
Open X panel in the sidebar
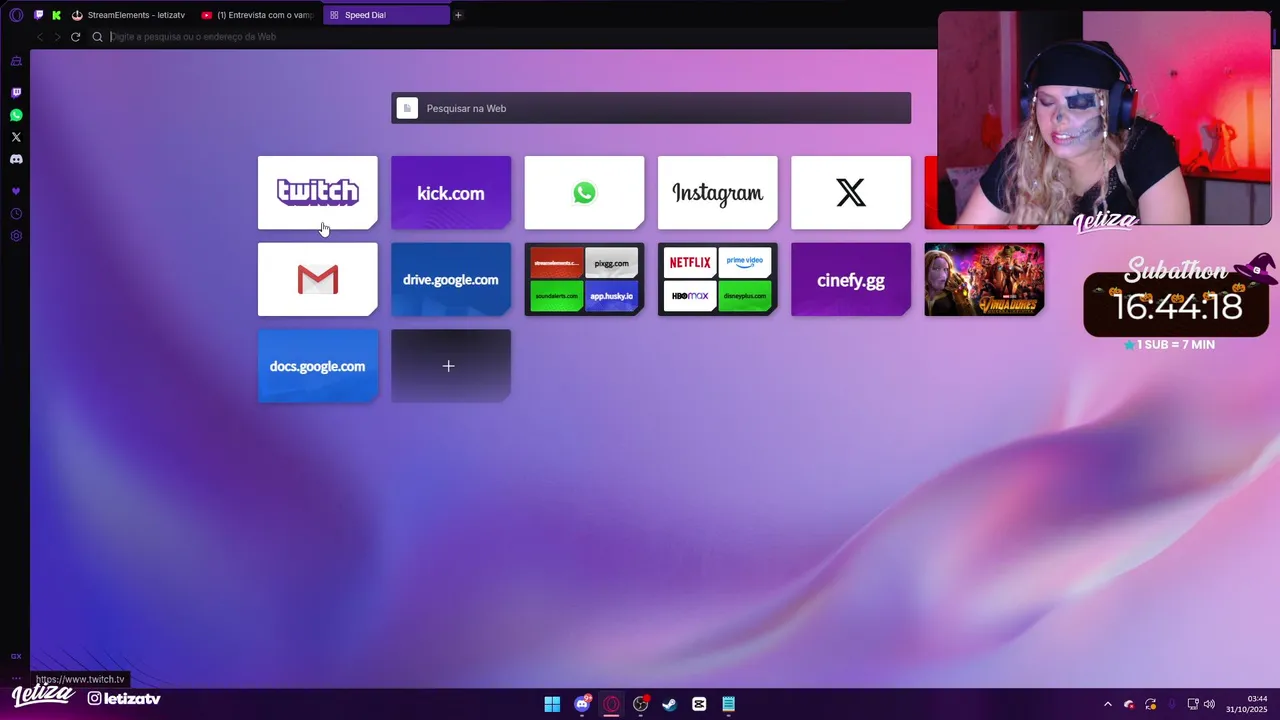tap(16, 137)
